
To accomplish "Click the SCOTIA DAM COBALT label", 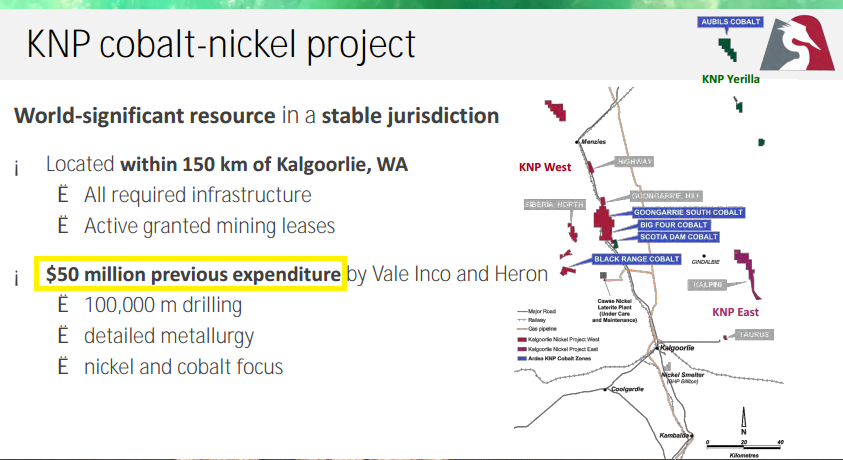I will coord(678,237).
